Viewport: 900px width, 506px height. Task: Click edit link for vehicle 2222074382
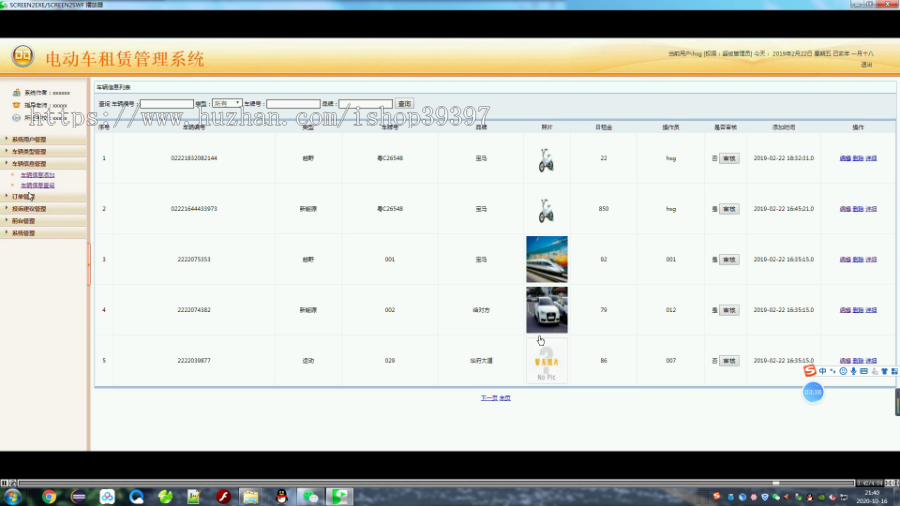[845, 310]
